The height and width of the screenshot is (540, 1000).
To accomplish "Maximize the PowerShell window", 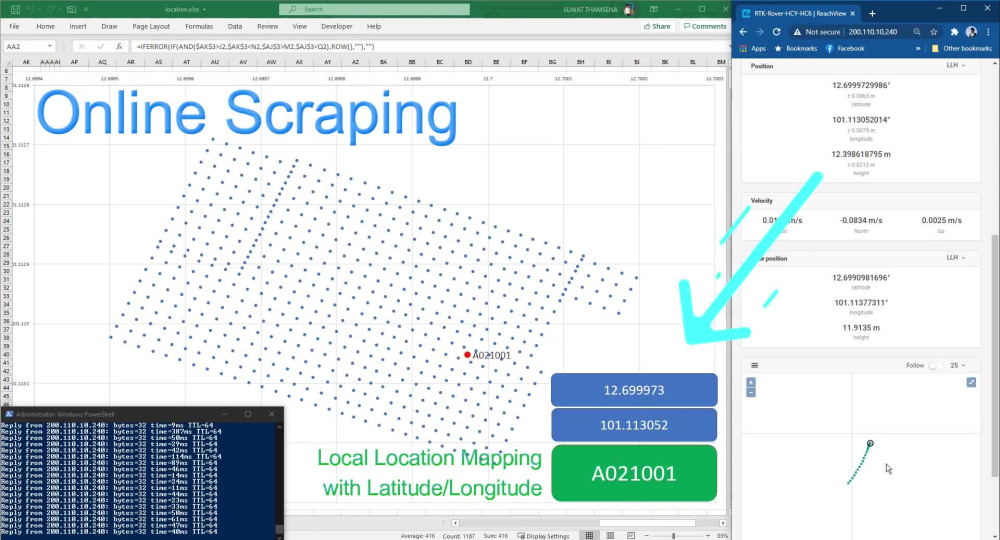I will tap(248, 414).
